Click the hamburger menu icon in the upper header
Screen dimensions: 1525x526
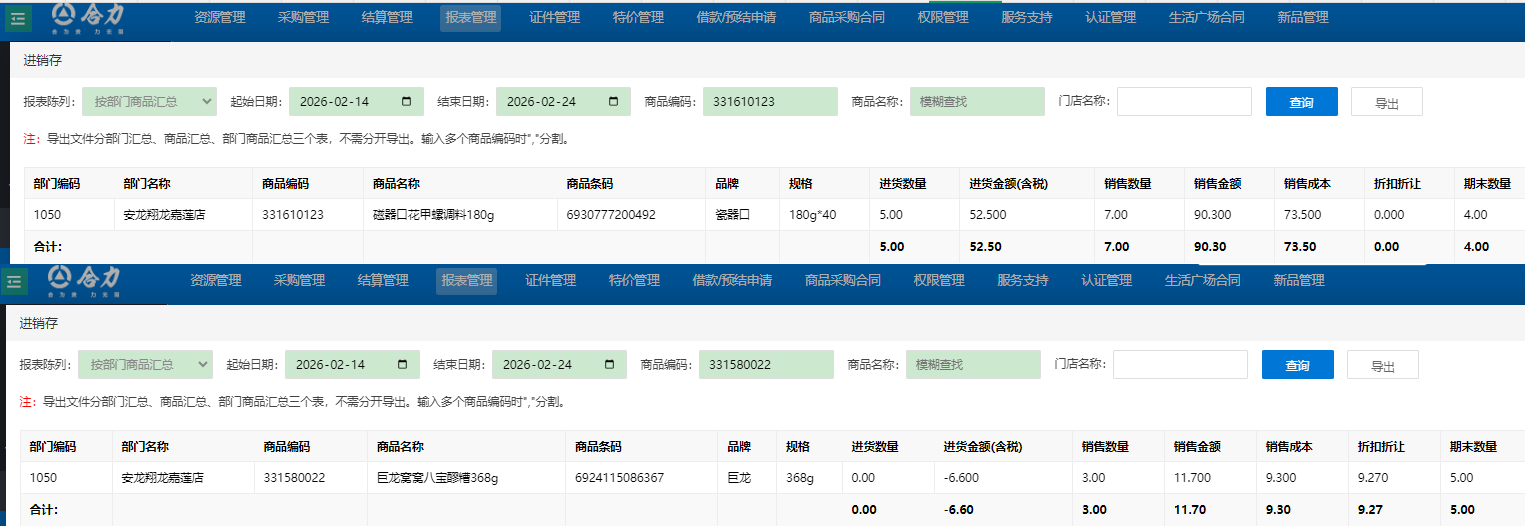pos(18,19)
